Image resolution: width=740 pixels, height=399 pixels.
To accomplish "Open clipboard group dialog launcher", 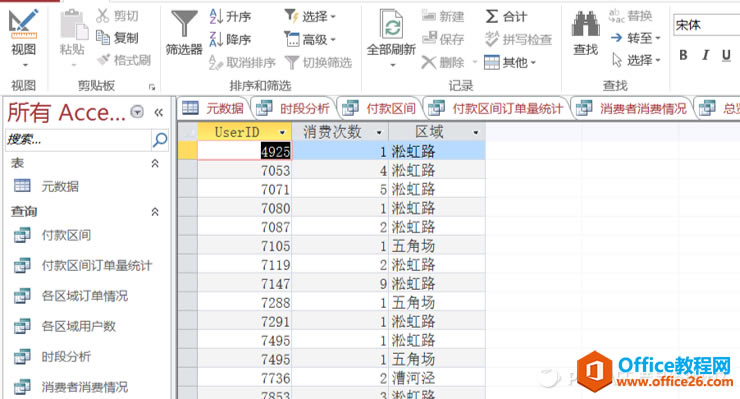I will tap(151, 87).
